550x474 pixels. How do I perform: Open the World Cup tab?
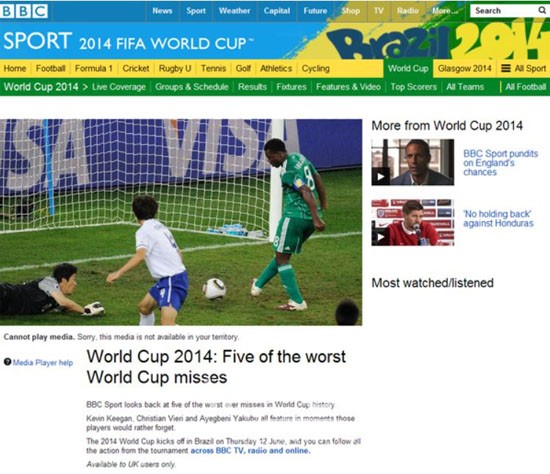click(x=408, y=68)
